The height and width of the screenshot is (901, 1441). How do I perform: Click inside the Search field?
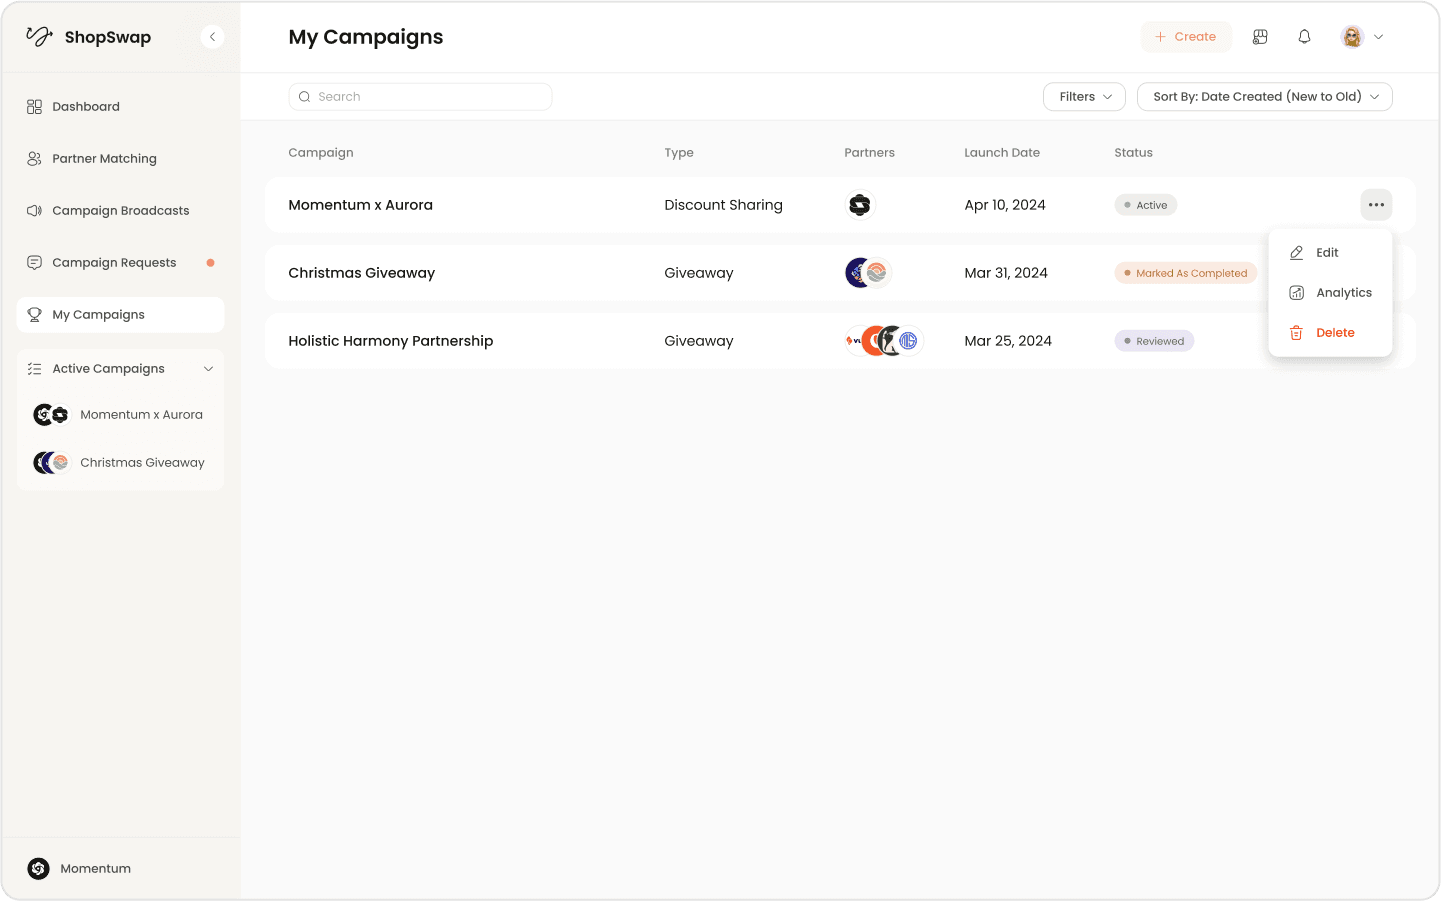(420, 96)
